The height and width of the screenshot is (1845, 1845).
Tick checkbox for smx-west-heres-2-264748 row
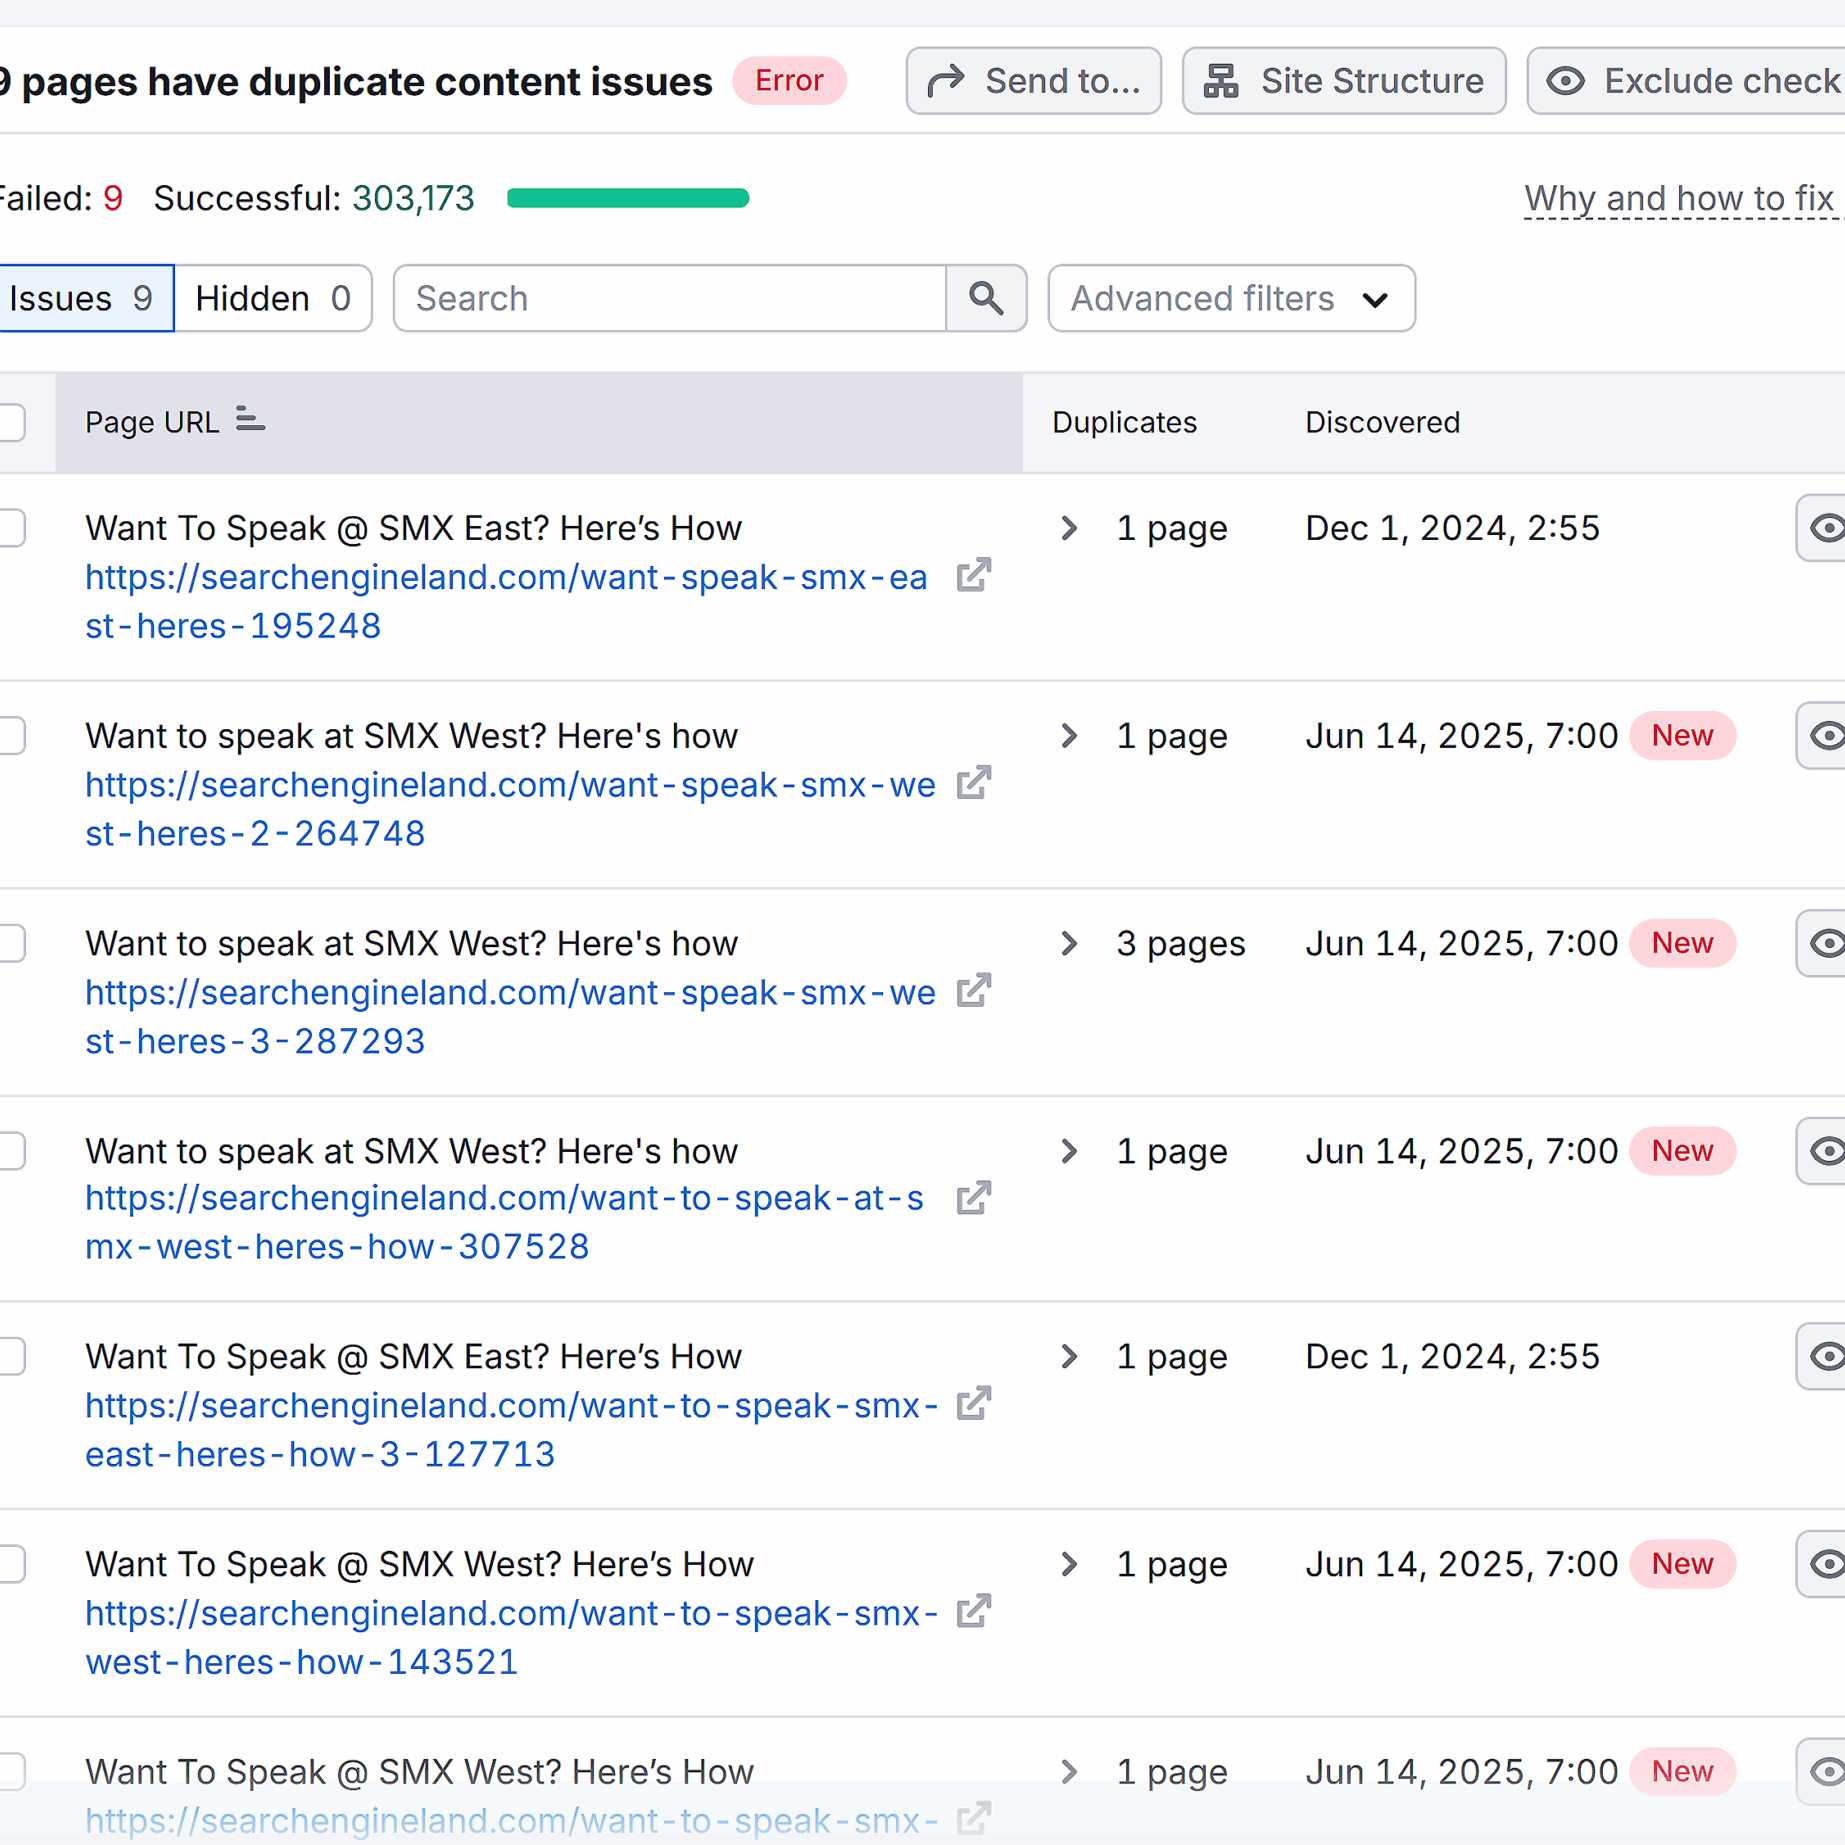tap(12, 736)
